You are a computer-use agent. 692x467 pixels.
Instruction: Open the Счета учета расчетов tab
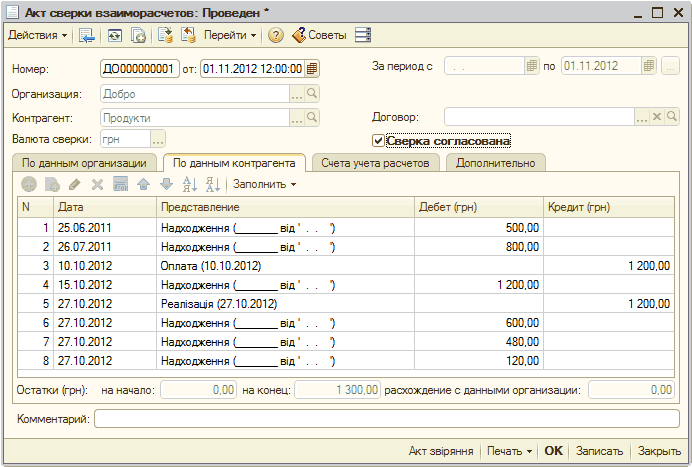pyautogui.click(x=375, y=163)
